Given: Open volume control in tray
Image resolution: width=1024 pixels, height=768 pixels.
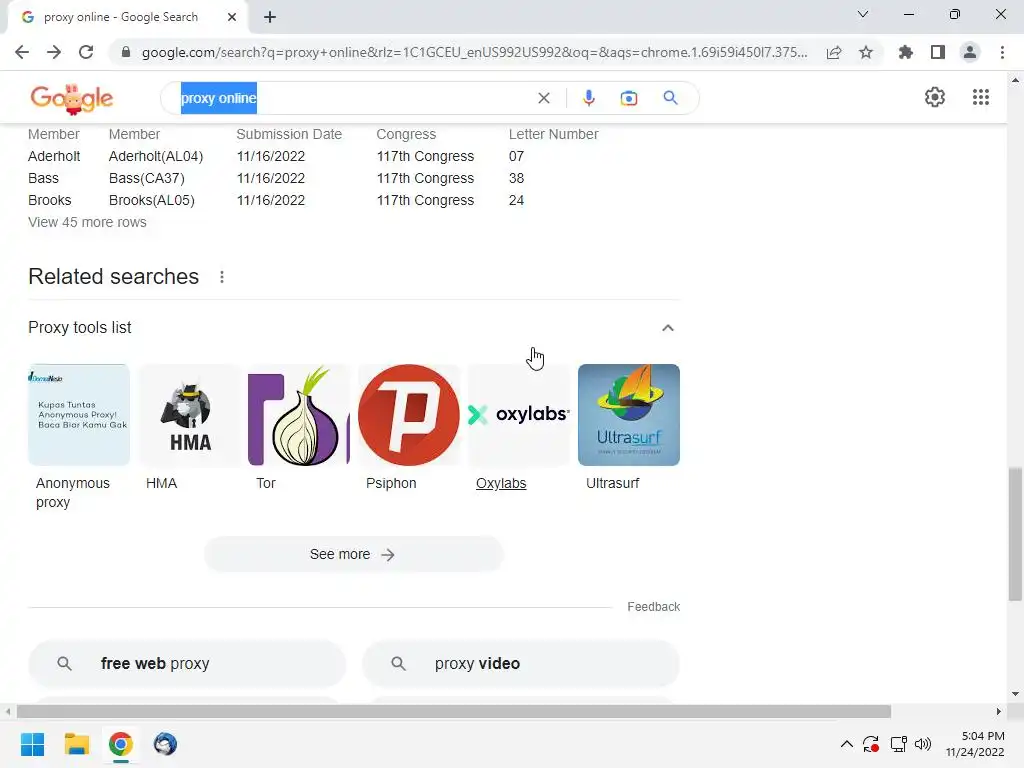Looking at the screenshot, I should [x=923, y=744].
